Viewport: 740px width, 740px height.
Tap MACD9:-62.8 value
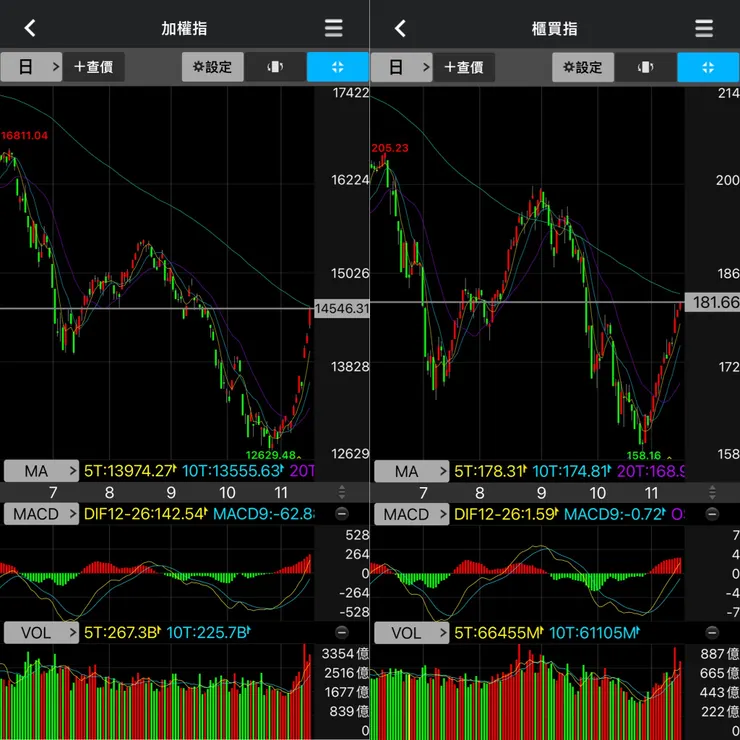click(264, 514)
